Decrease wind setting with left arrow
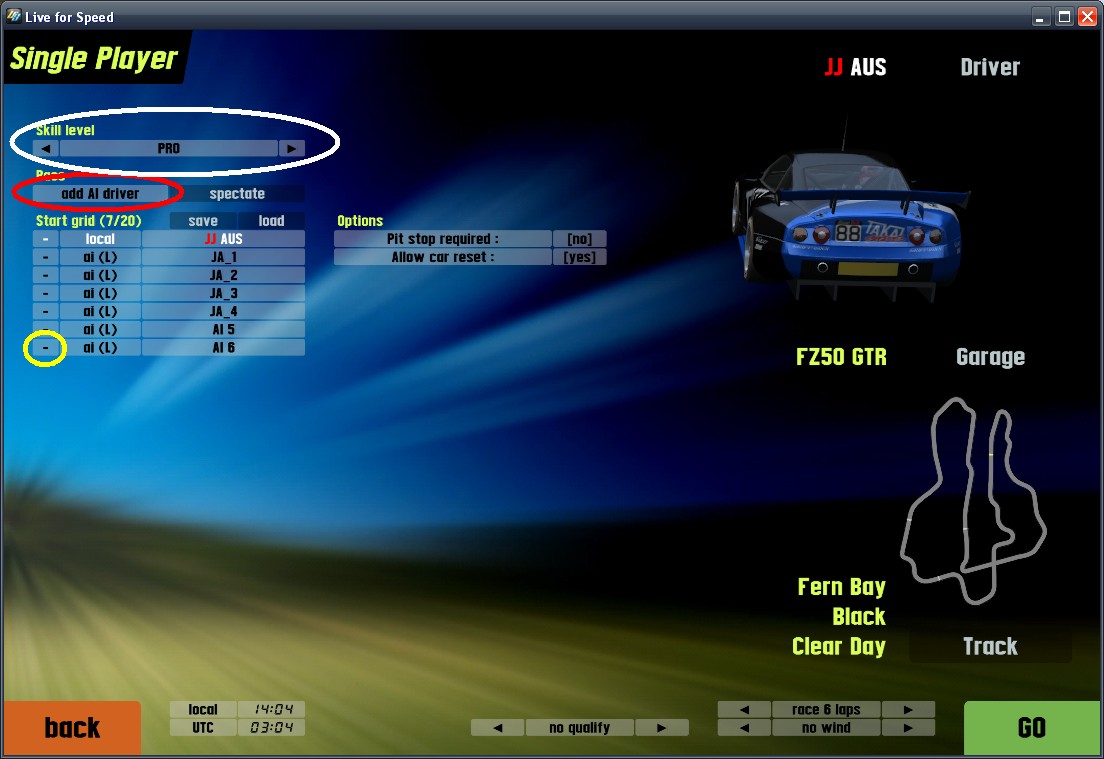The height and width of the screenshot is (759, 1104). [x=744, y=728]
